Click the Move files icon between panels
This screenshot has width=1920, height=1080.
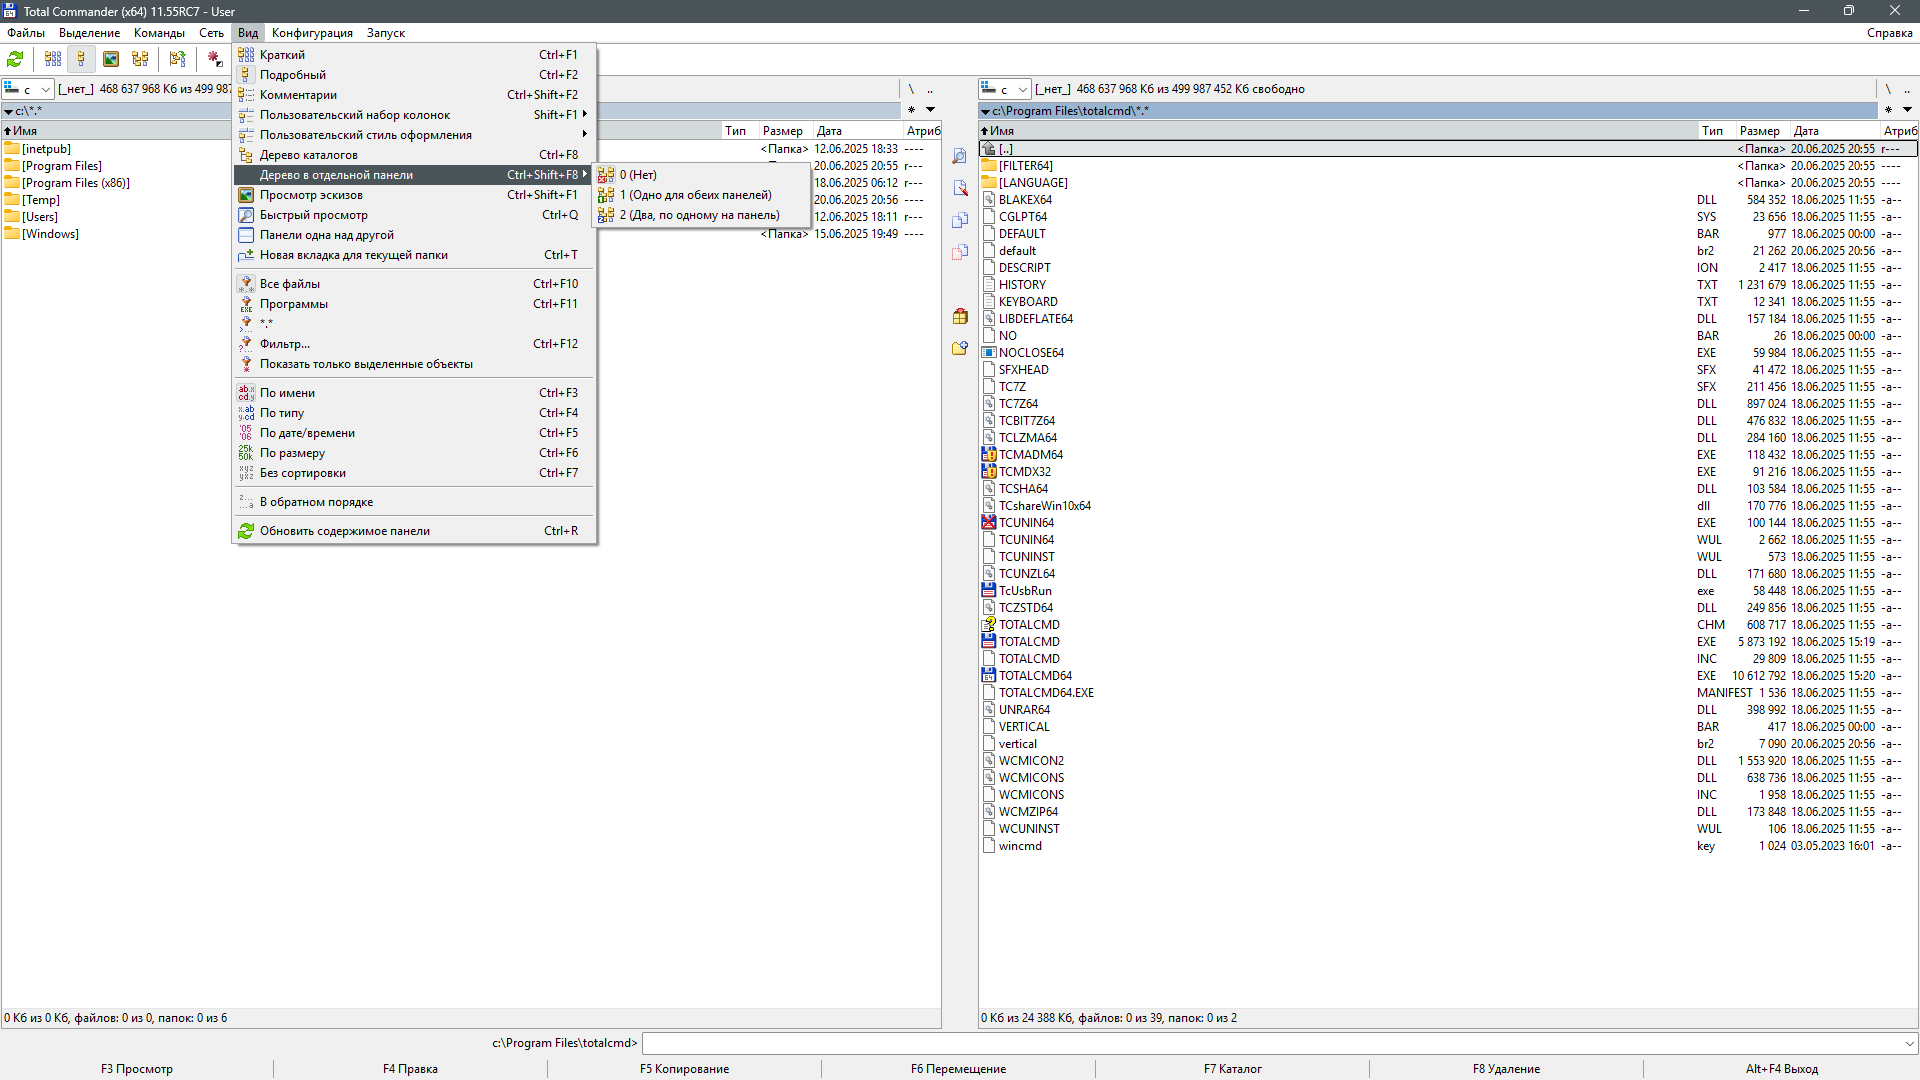point(960,252)
